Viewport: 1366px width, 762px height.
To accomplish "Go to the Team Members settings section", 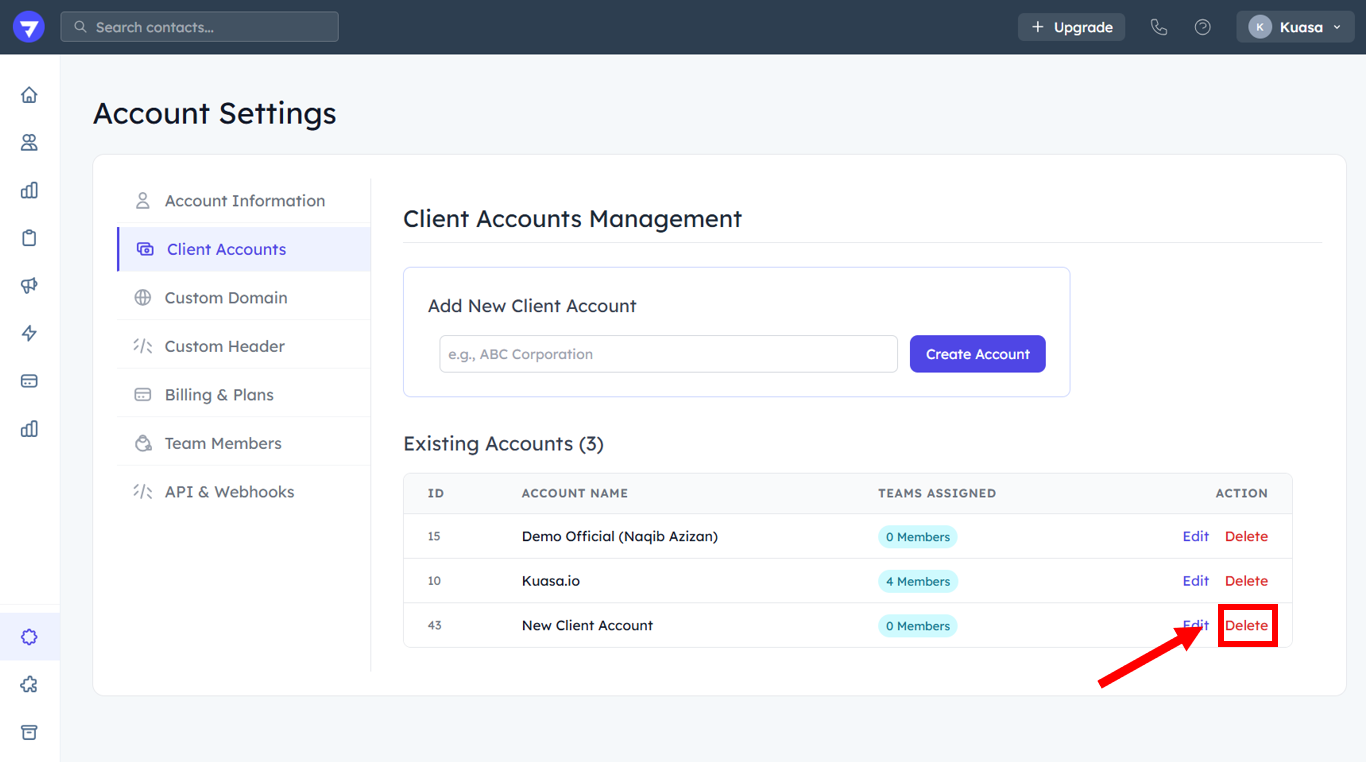I will (223, 443).
